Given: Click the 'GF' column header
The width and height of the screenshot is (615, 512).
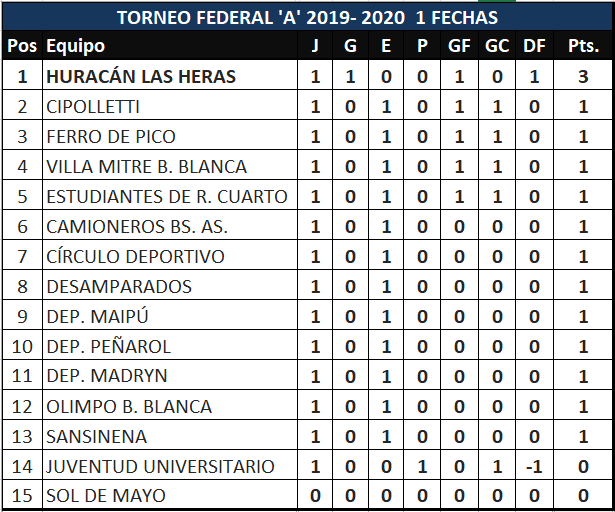Looking at the screenshot, I should point(459,46).
